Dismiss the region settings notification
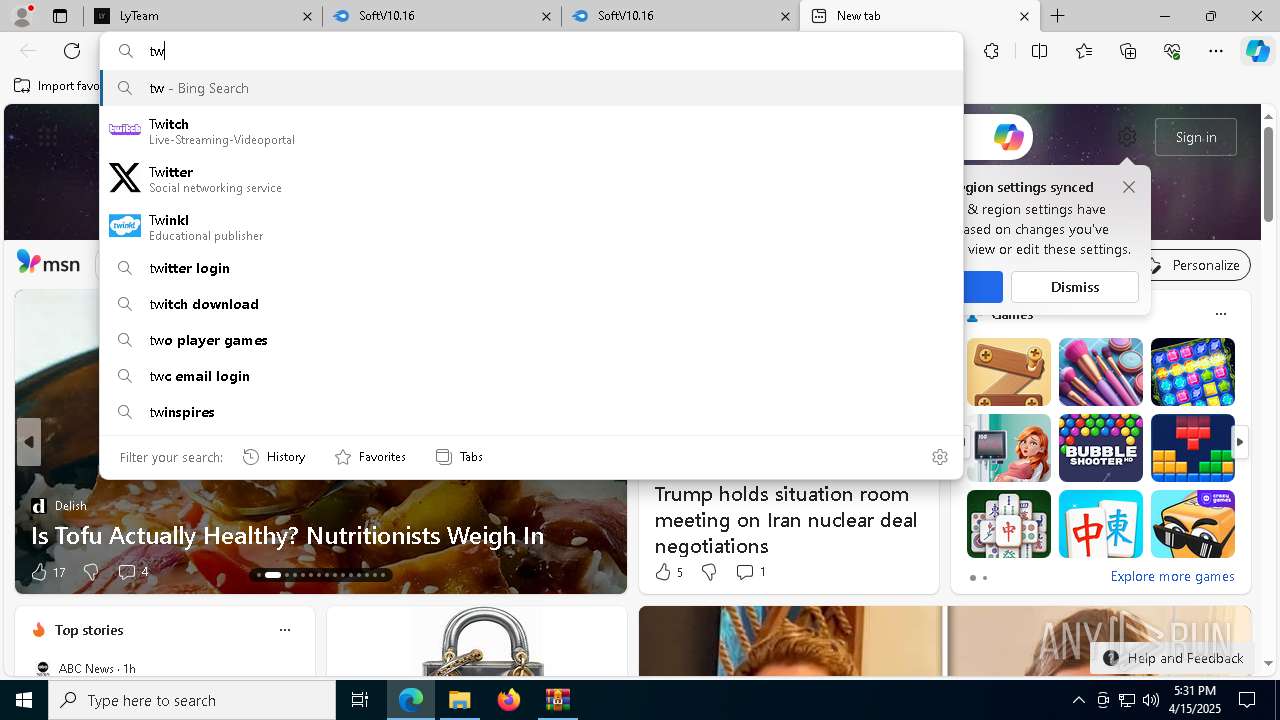 click(x=1075, y=287)
